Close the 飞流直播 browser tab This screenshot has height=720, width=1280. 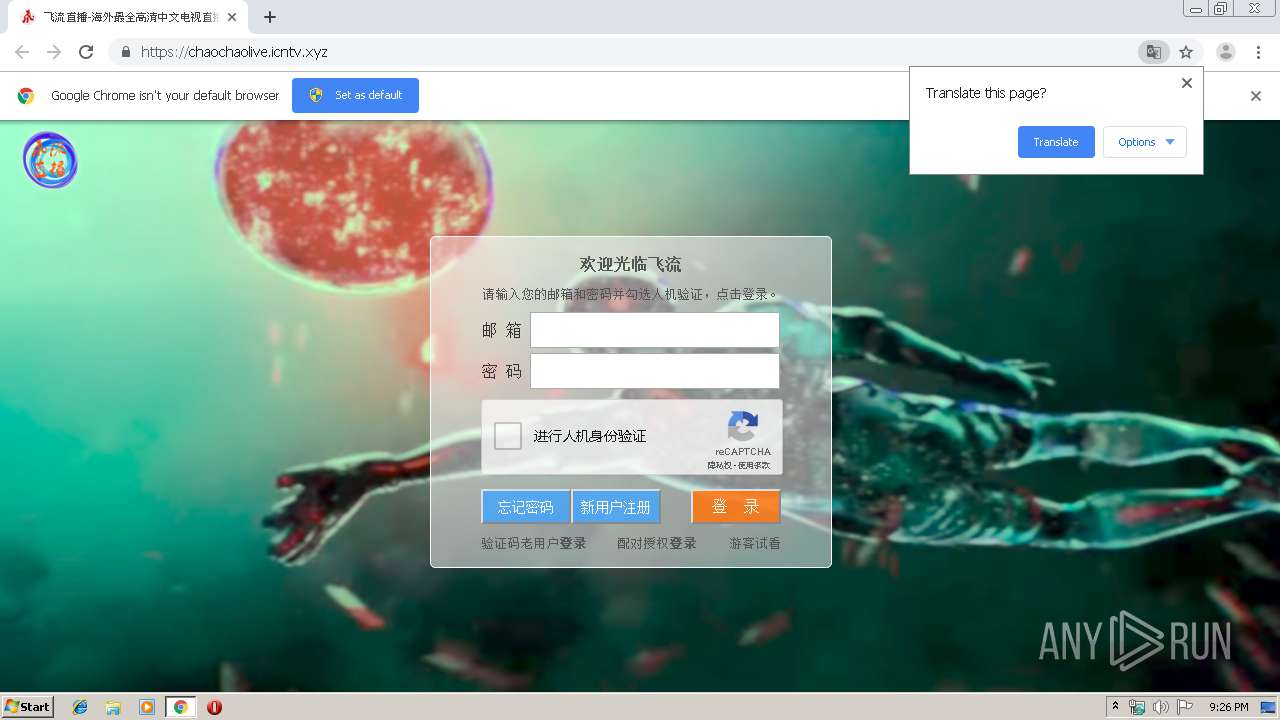point(231,17)
